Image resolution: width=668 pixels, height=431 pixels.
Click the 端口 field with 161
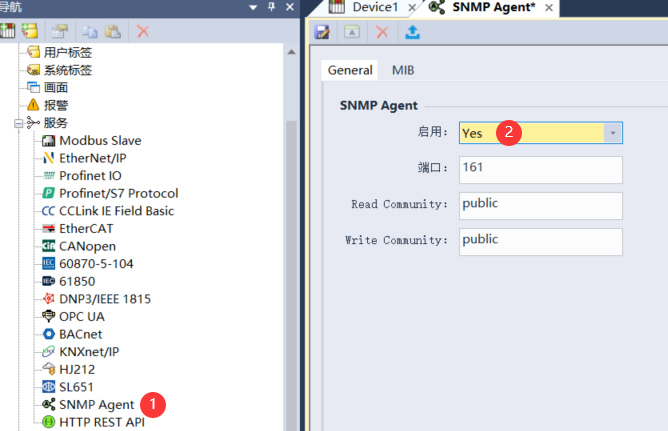(541, 170)
